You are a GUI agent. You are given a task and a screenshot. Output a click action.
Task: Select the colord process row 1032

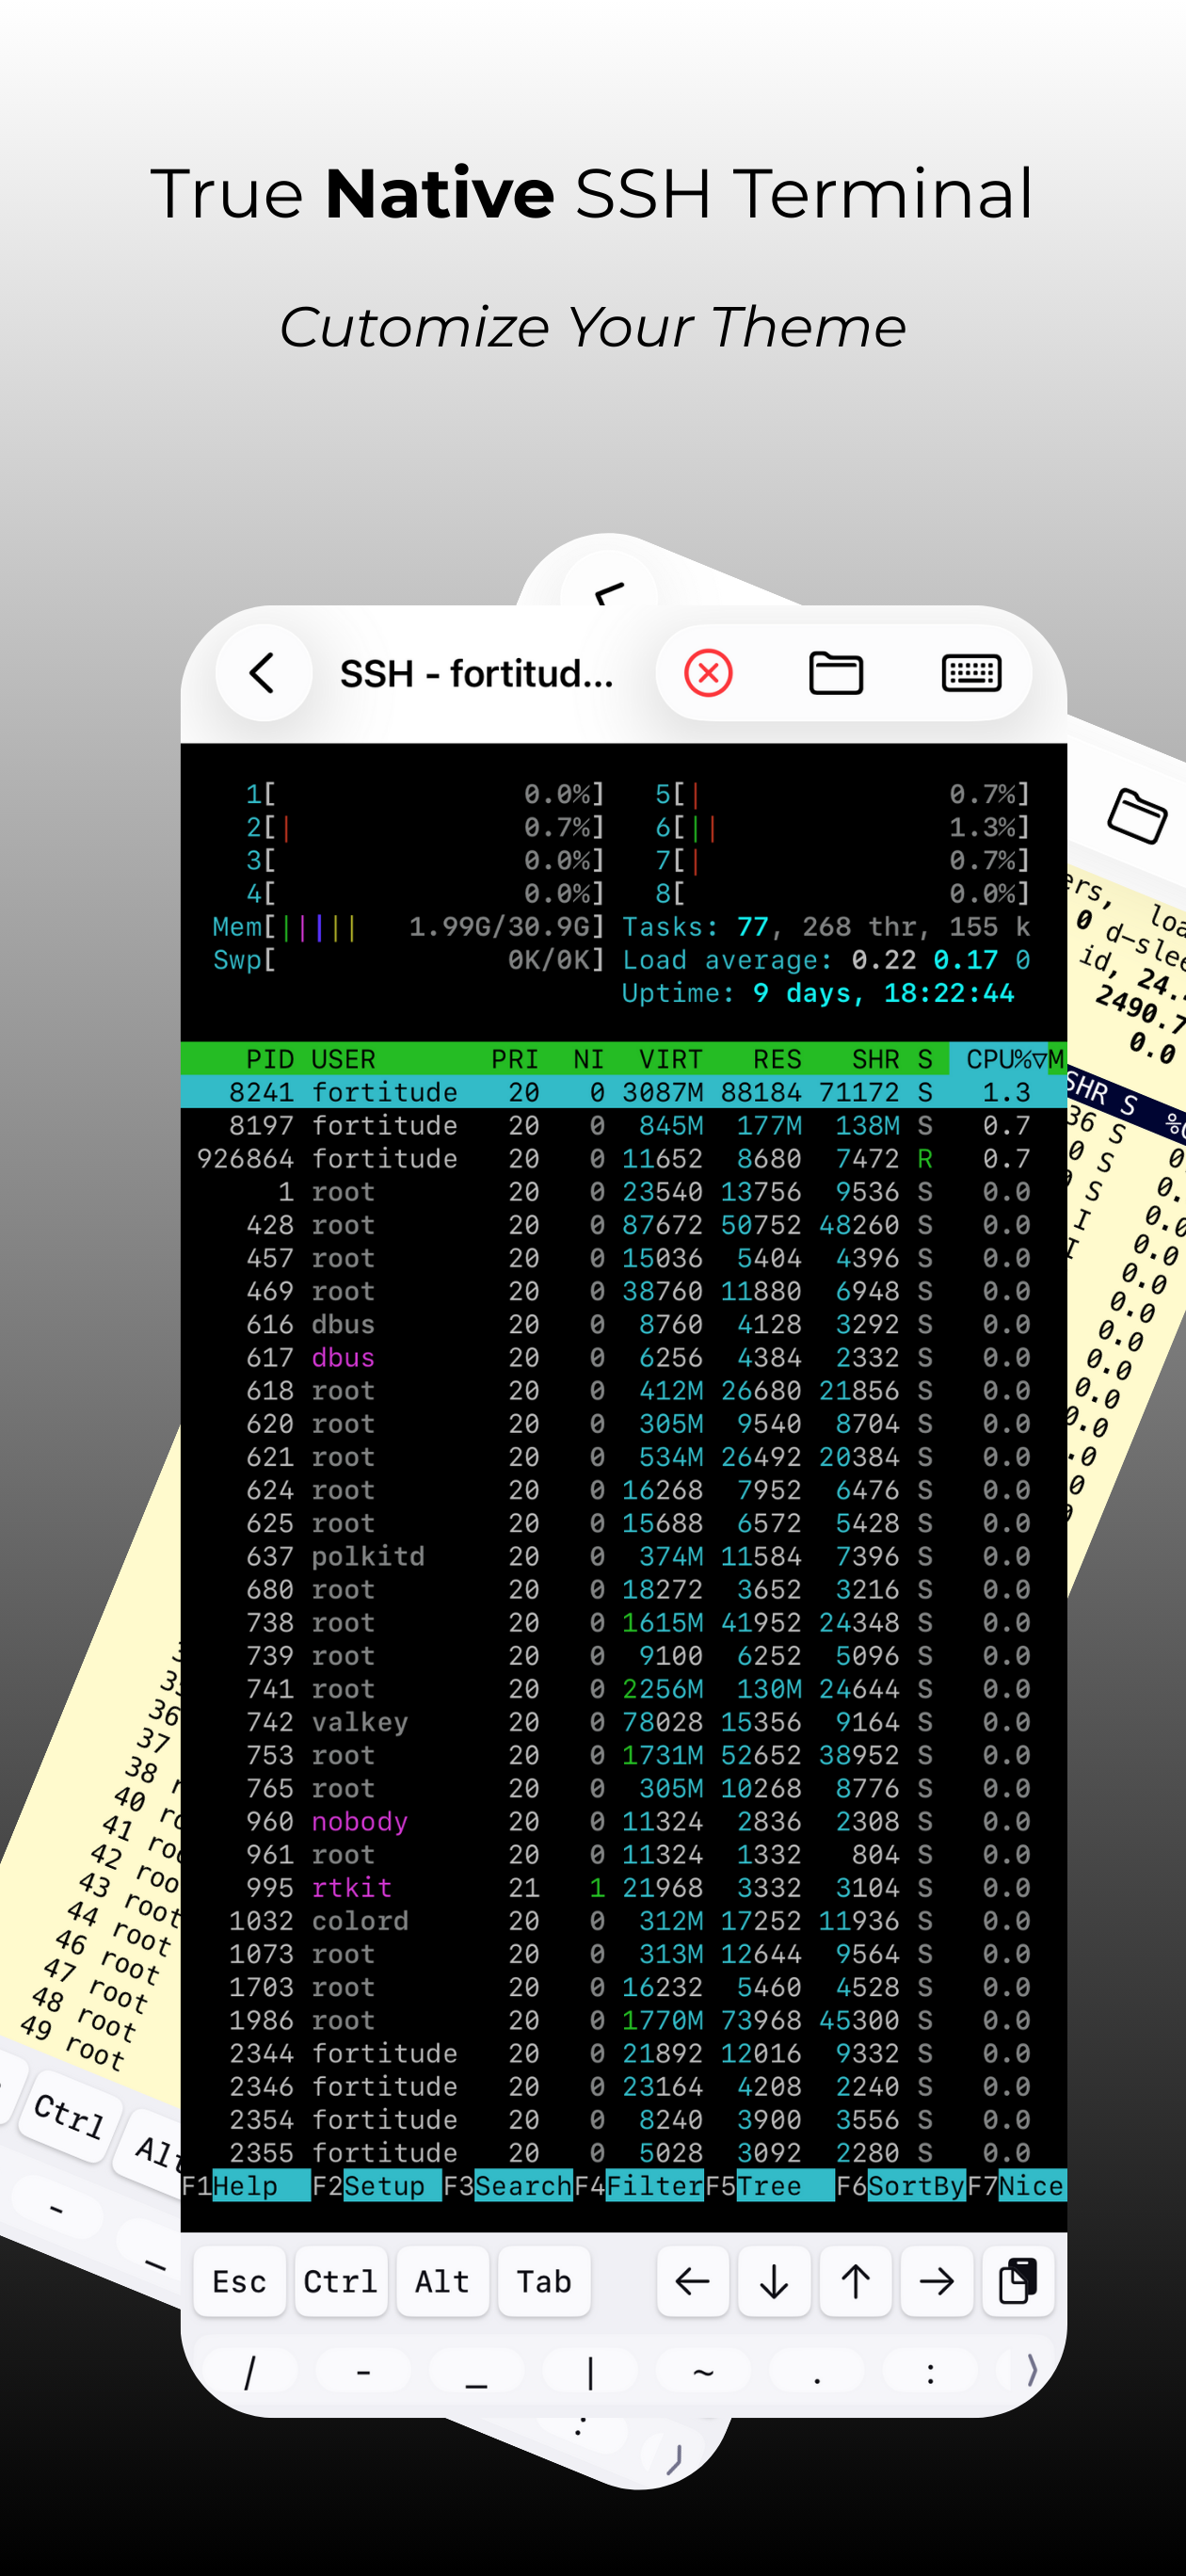pos(623,1920)
